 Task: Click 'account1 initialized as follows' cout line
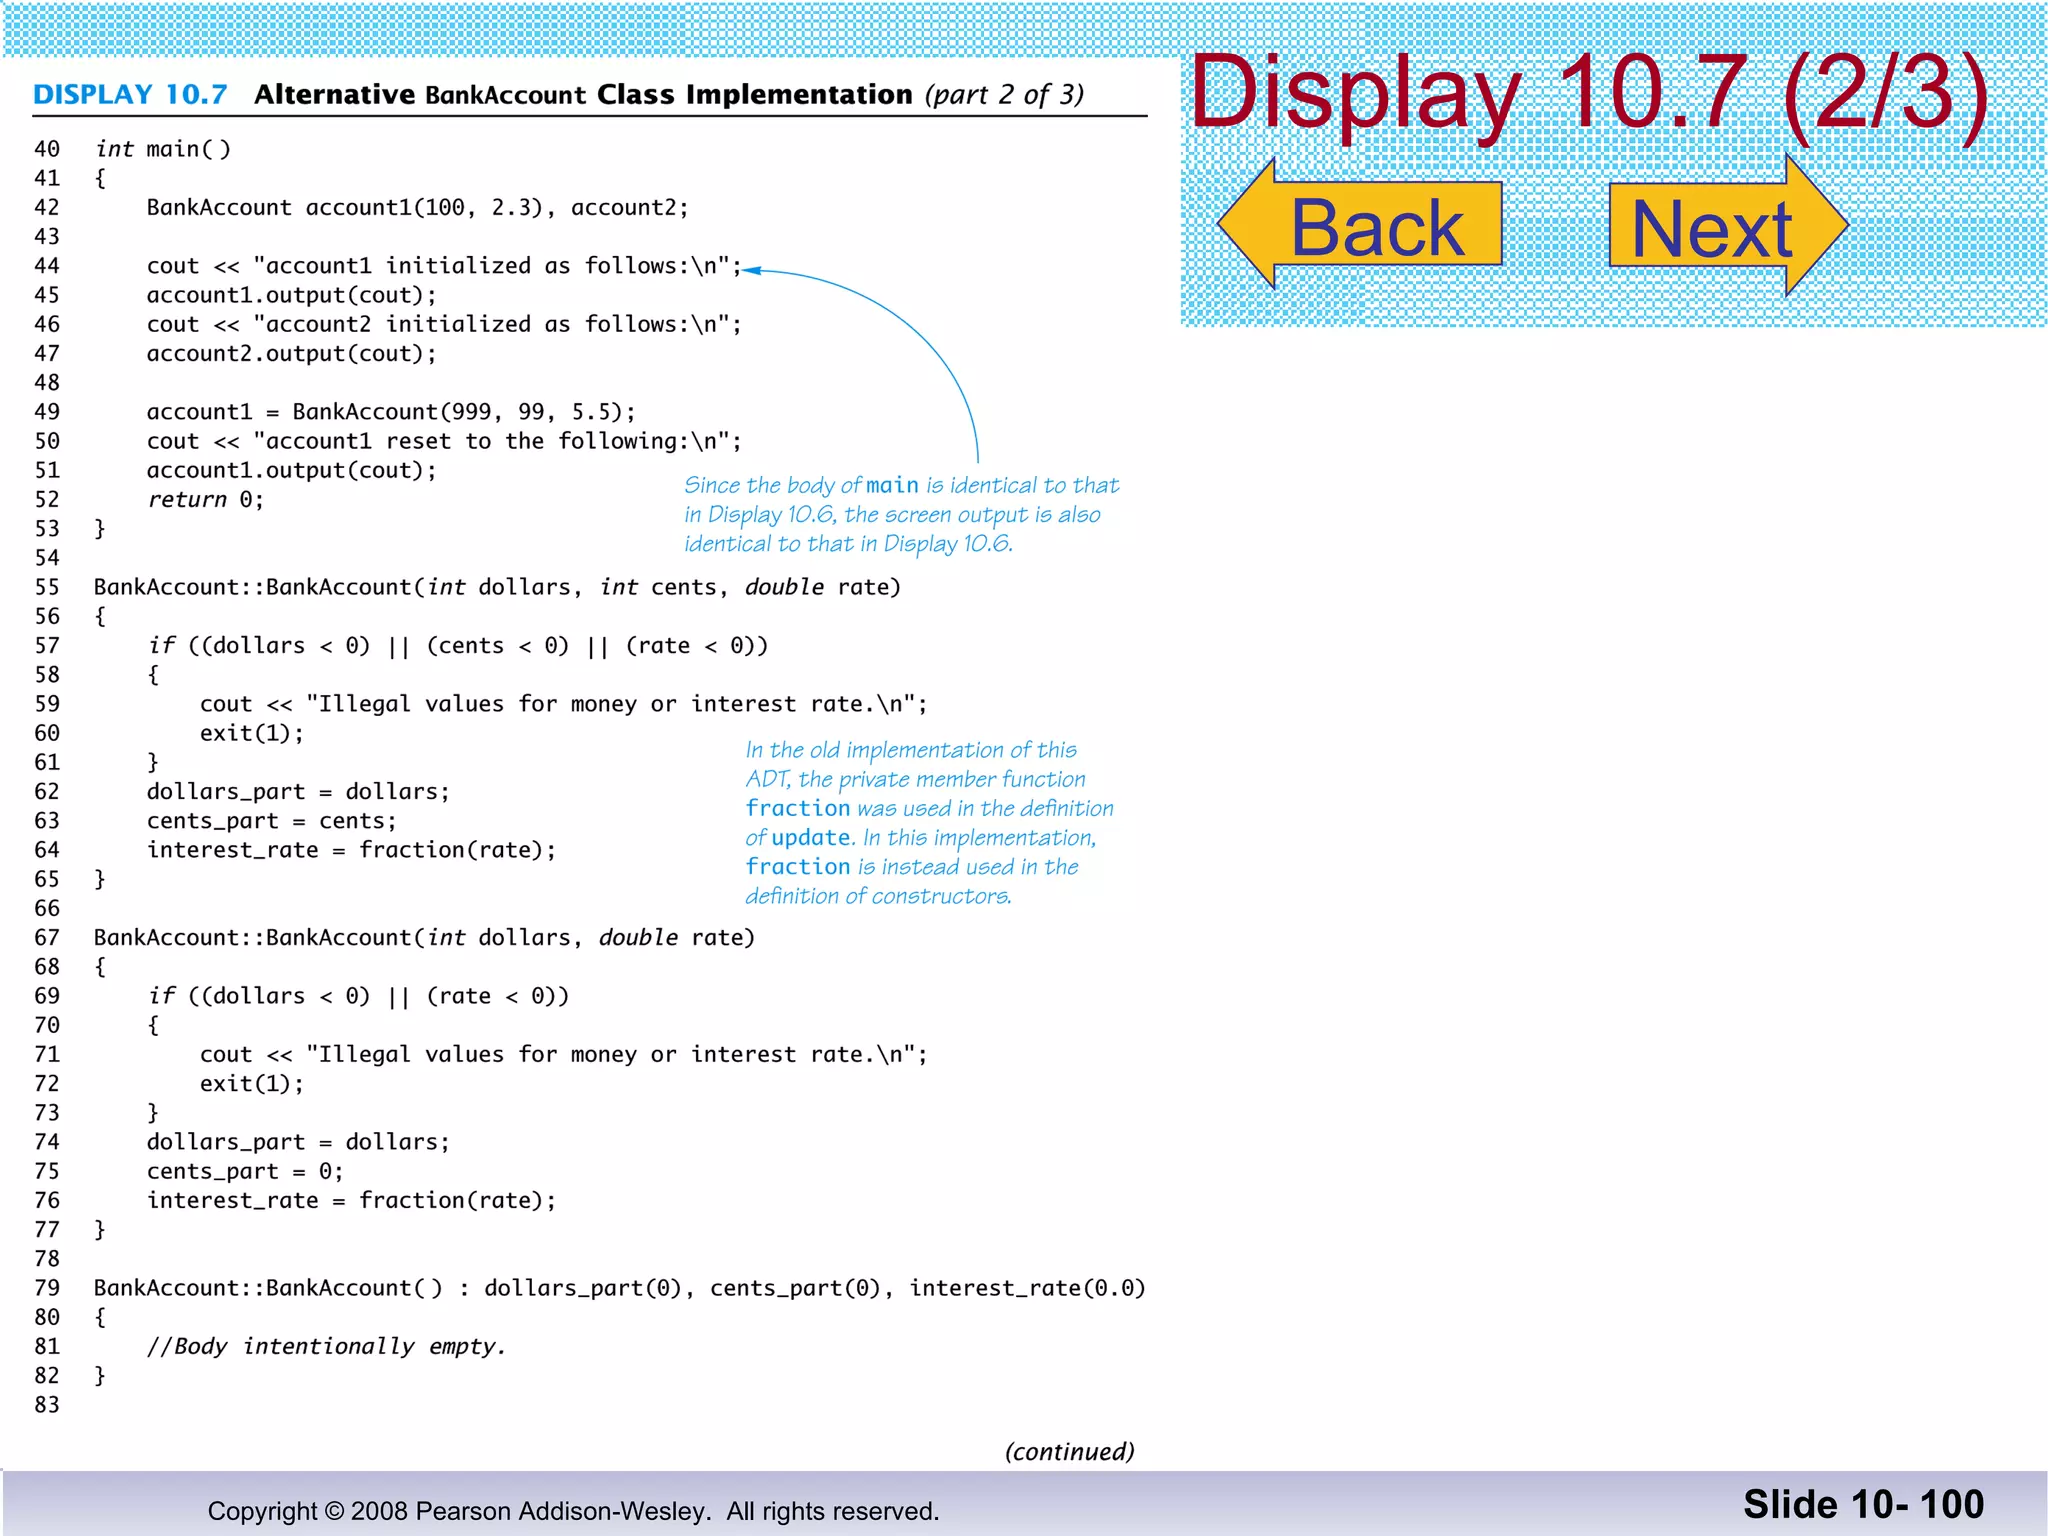(444, 266)
